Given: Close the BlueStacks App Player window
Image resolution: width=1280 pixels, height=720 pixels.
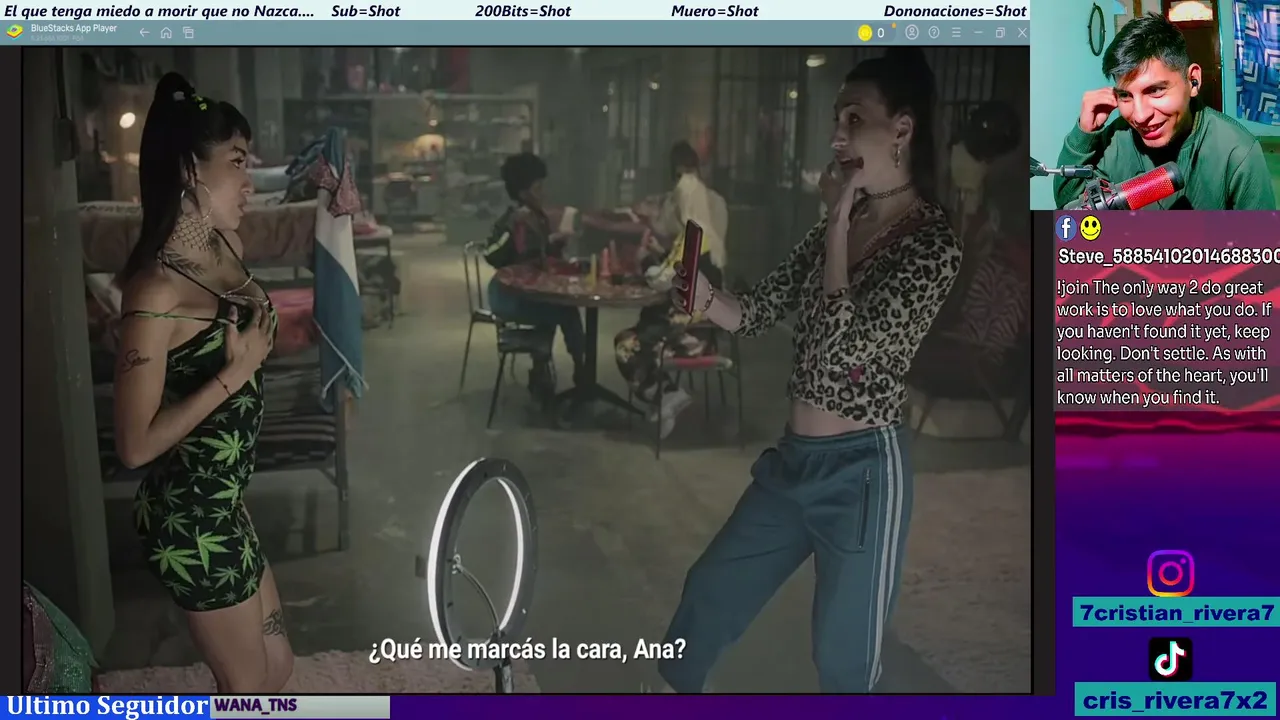Looking at the screenshot, I should 1022,33.
